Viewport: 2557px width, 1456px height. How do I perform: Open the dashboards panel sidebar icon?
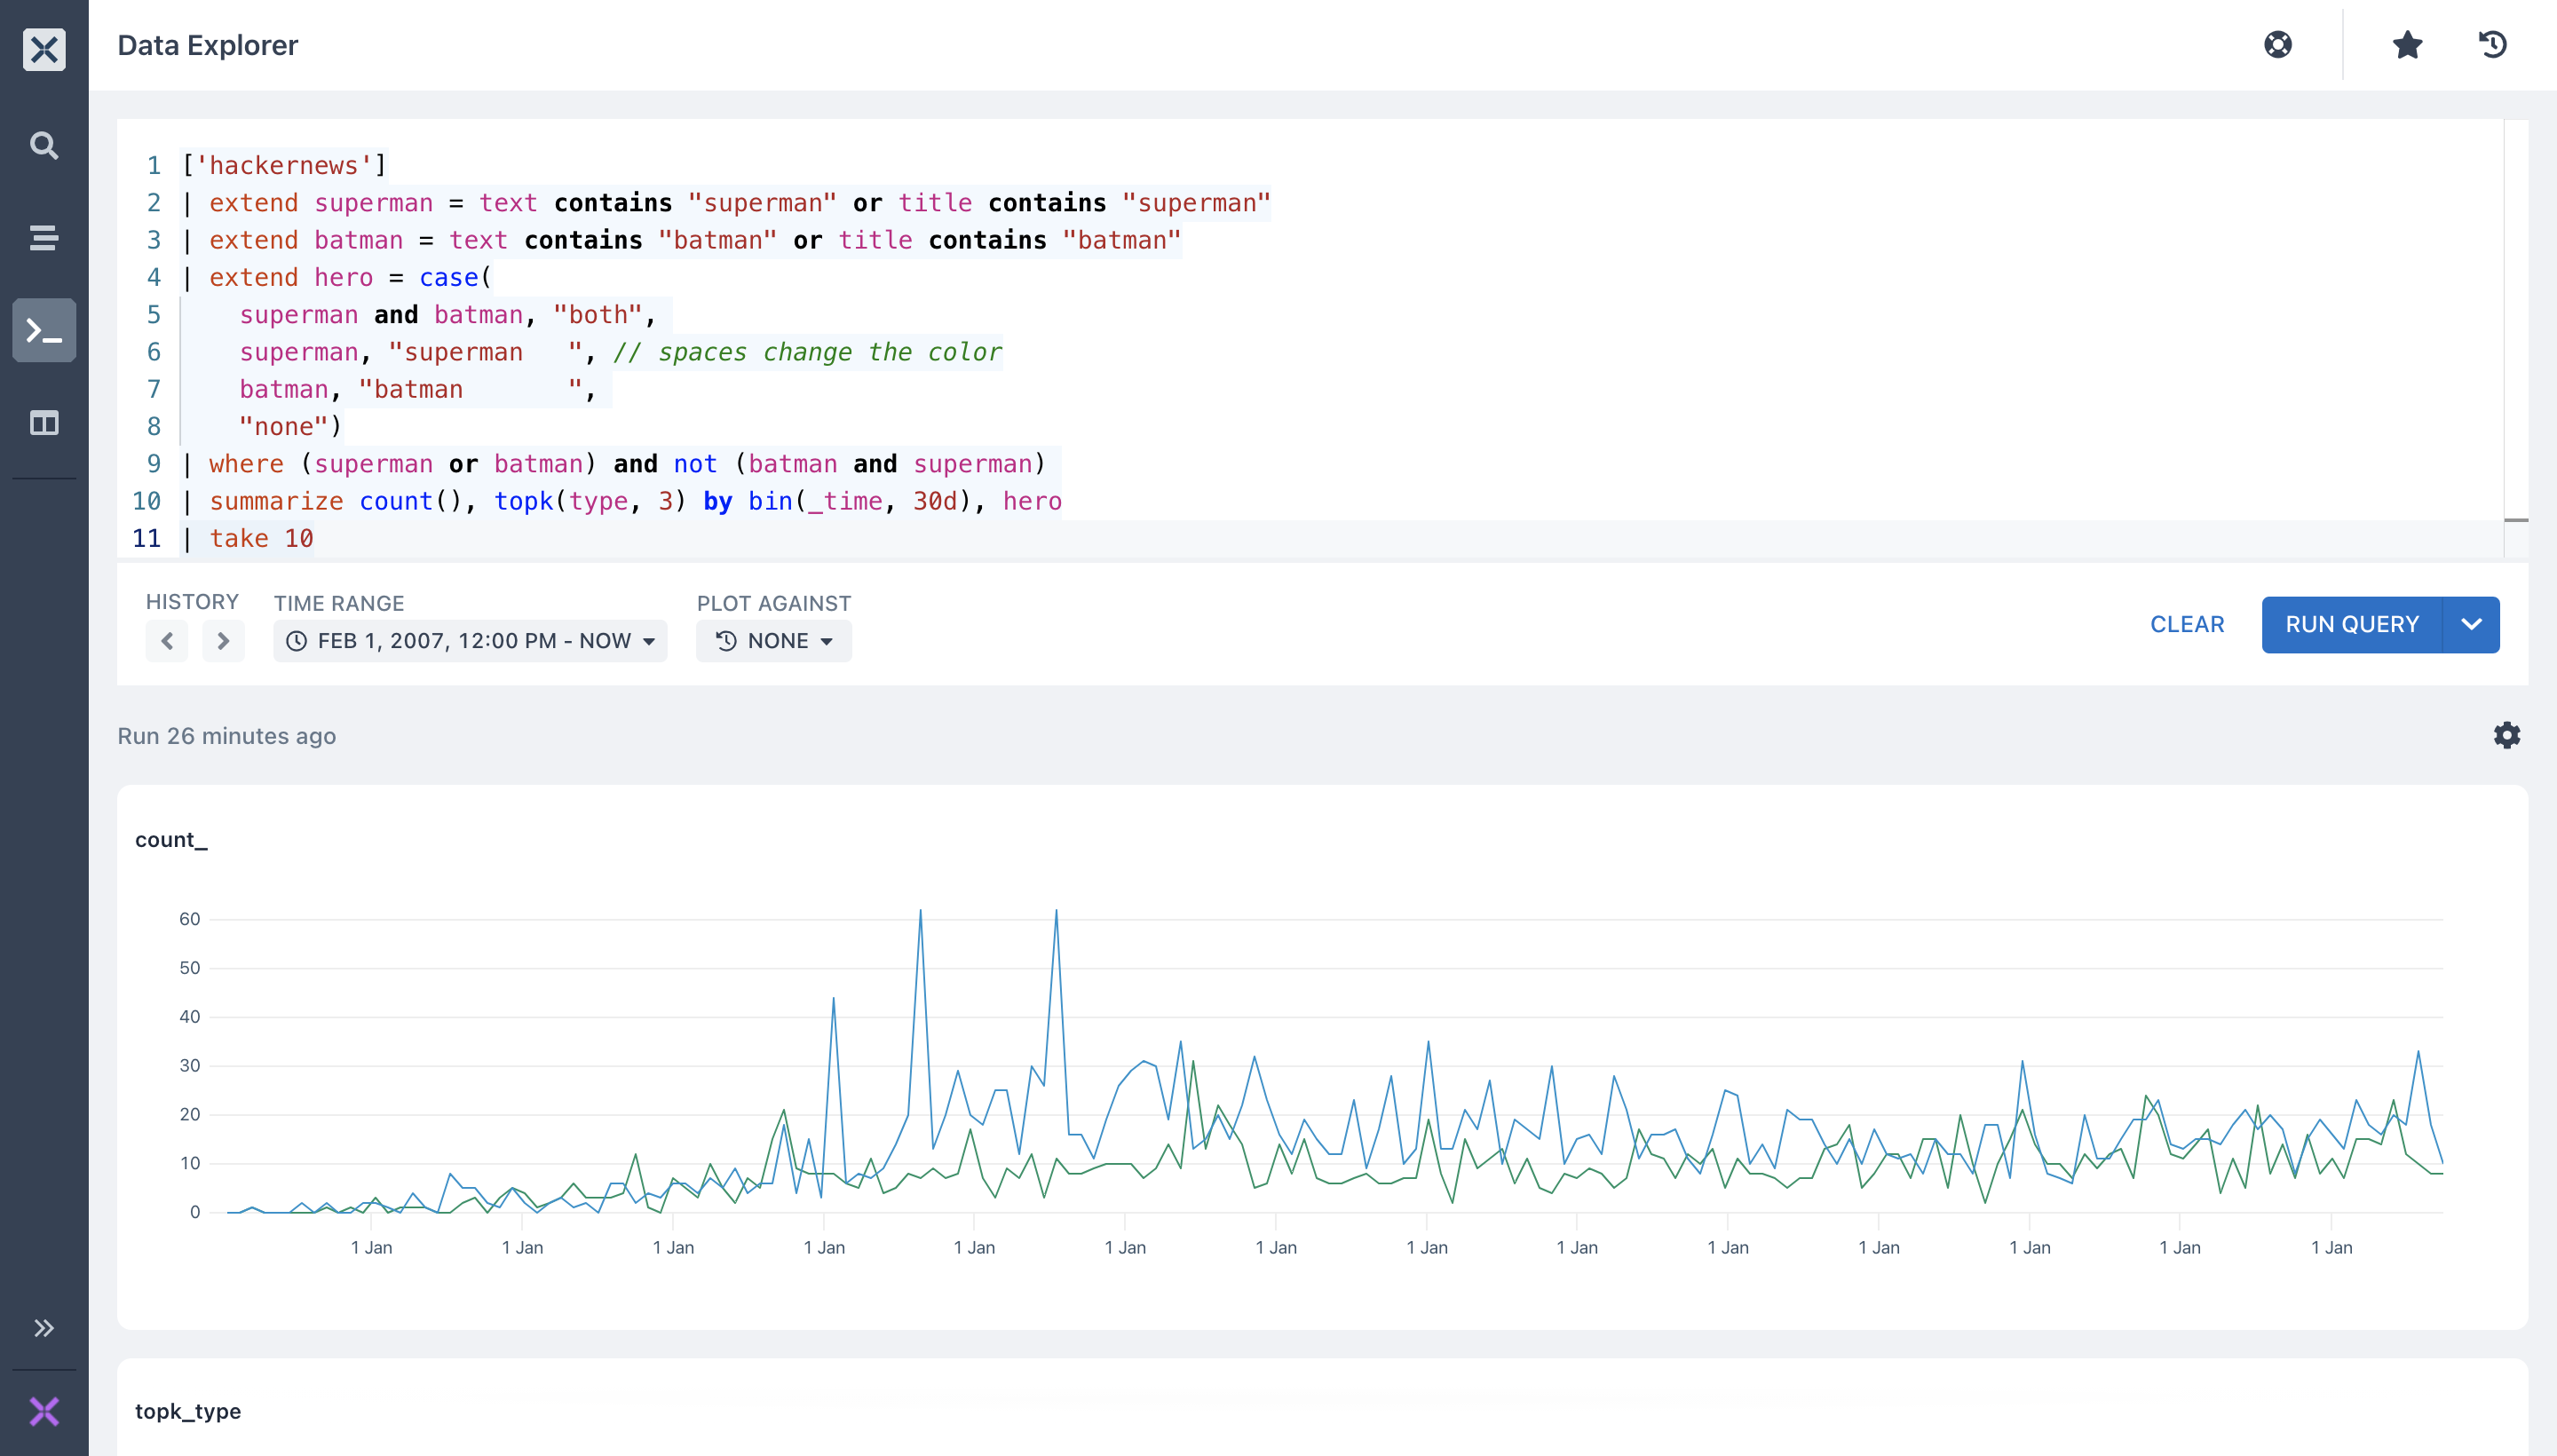[44, 423]
